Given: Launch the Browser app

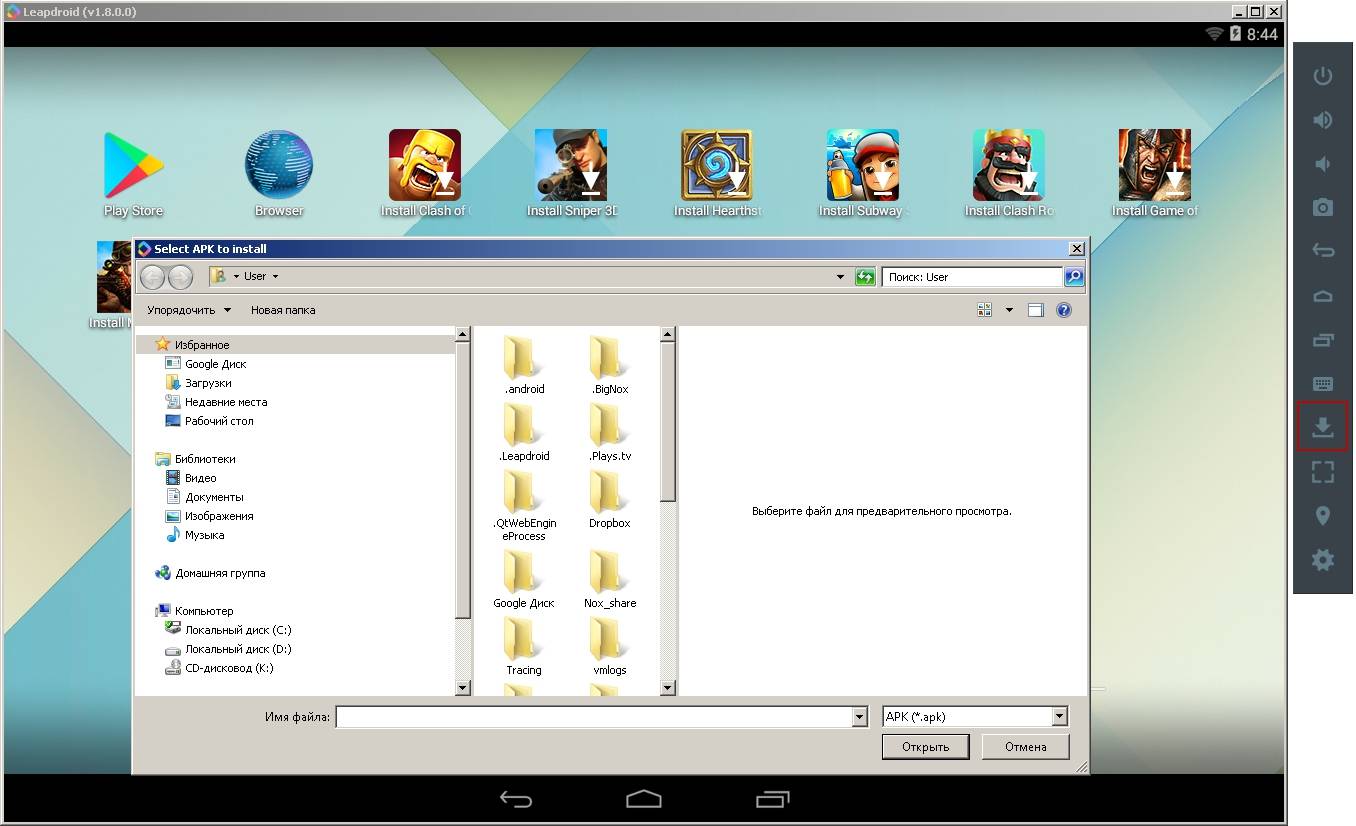Looking at the screenshot, I should [x=279, y=174].
